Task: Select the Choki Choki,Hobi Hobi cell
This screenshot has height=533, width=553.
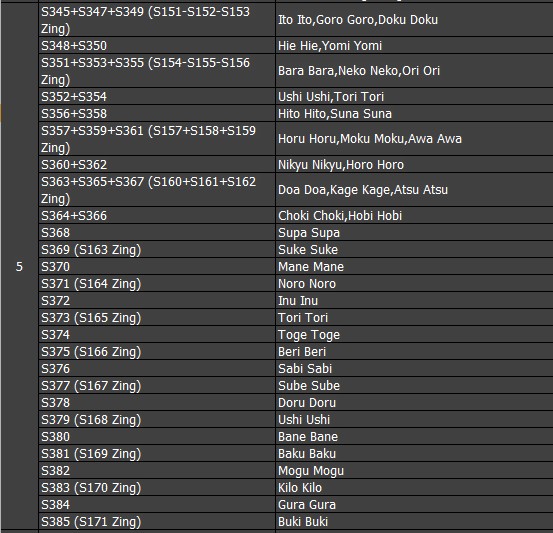Action: point(414,215)
